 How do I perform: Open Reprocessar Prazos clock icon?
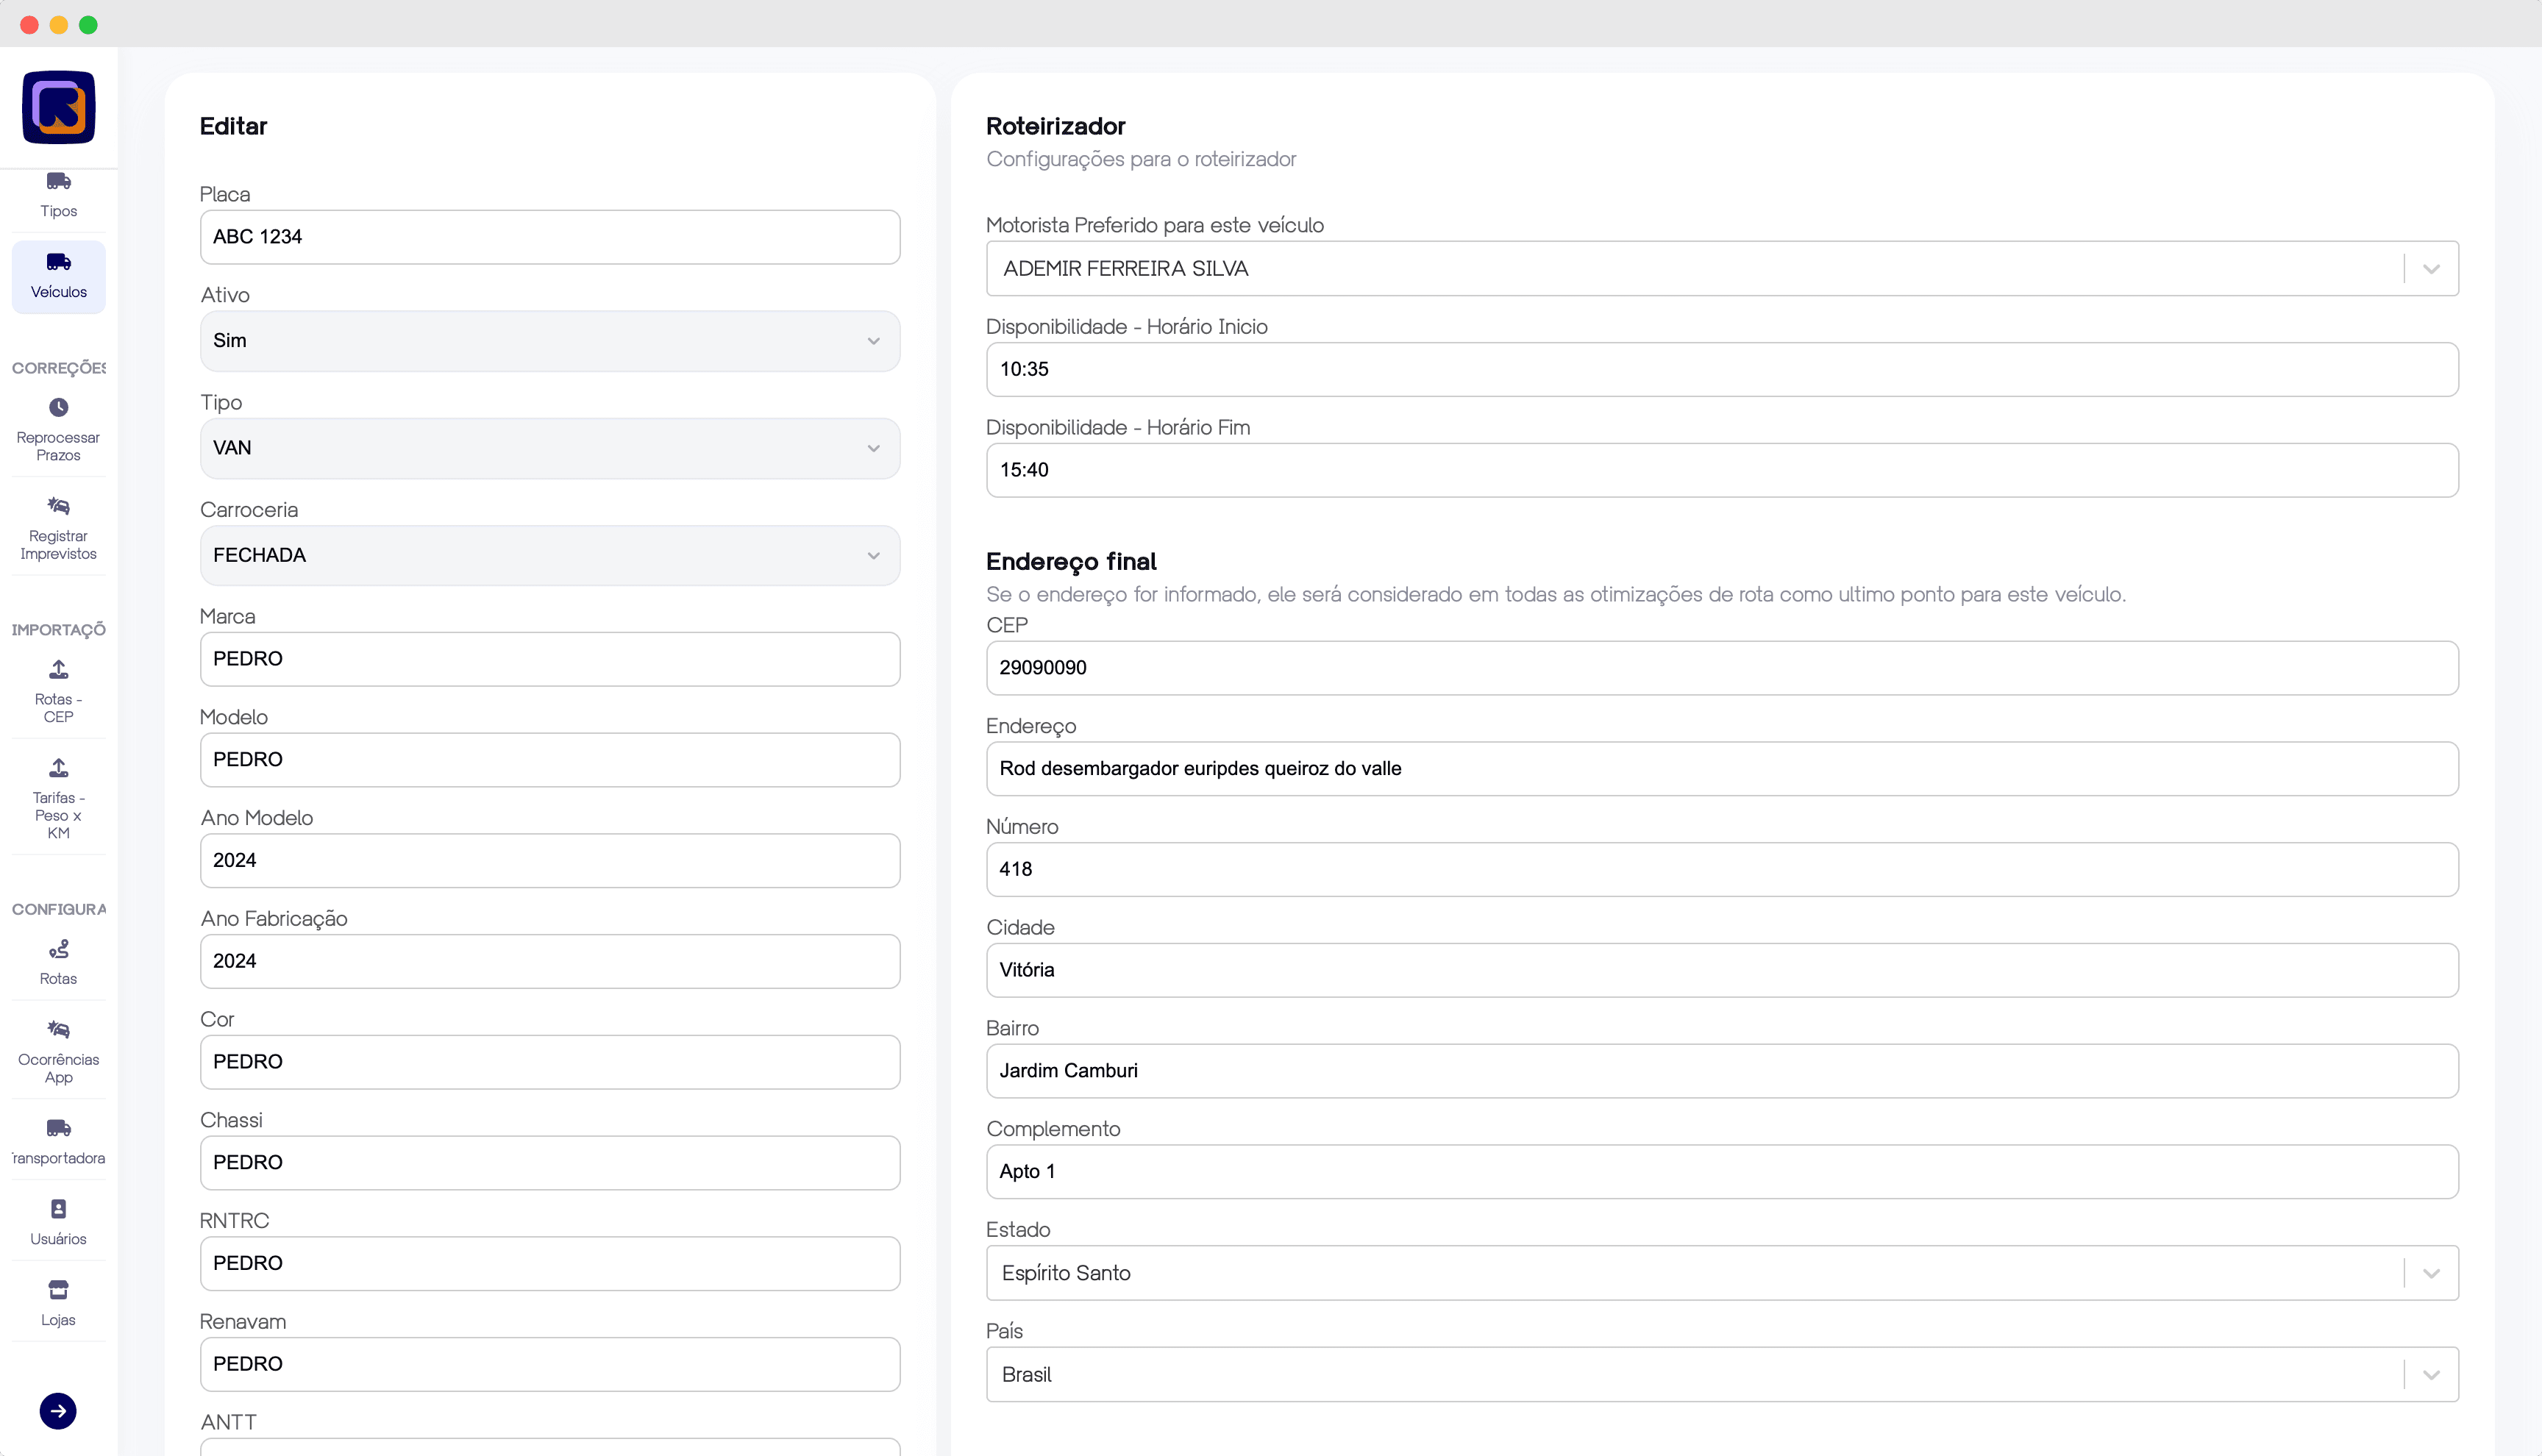[58, 408]
